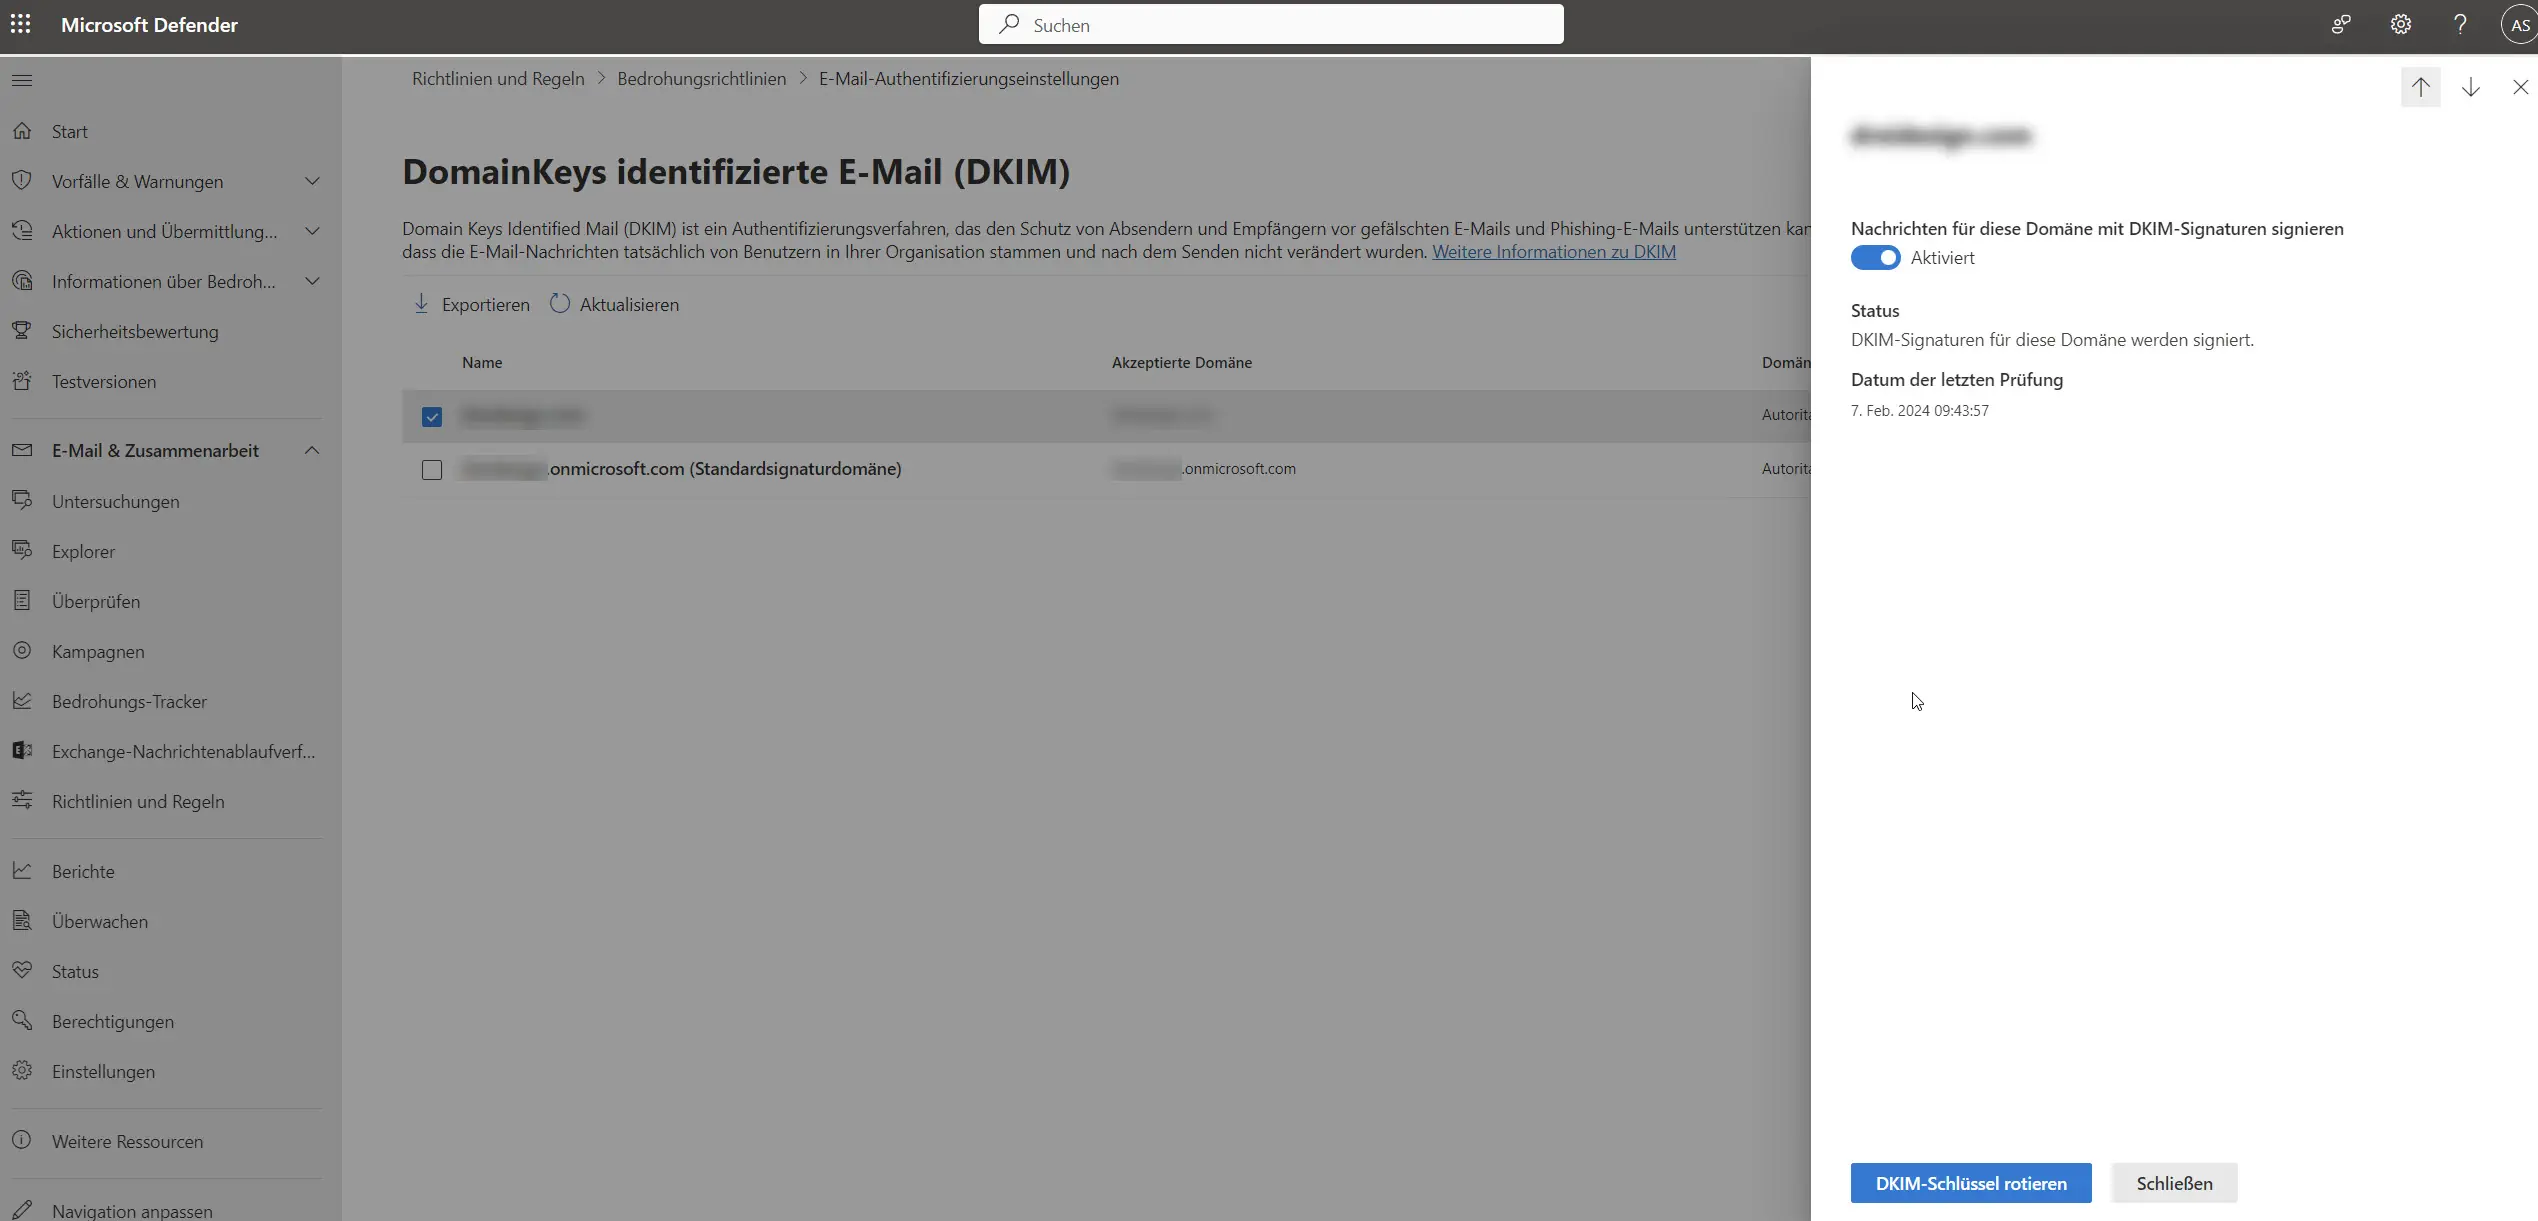Open the Berichte menu item
Viewport: 2538px width, 1221px height.
pos(83,871)
